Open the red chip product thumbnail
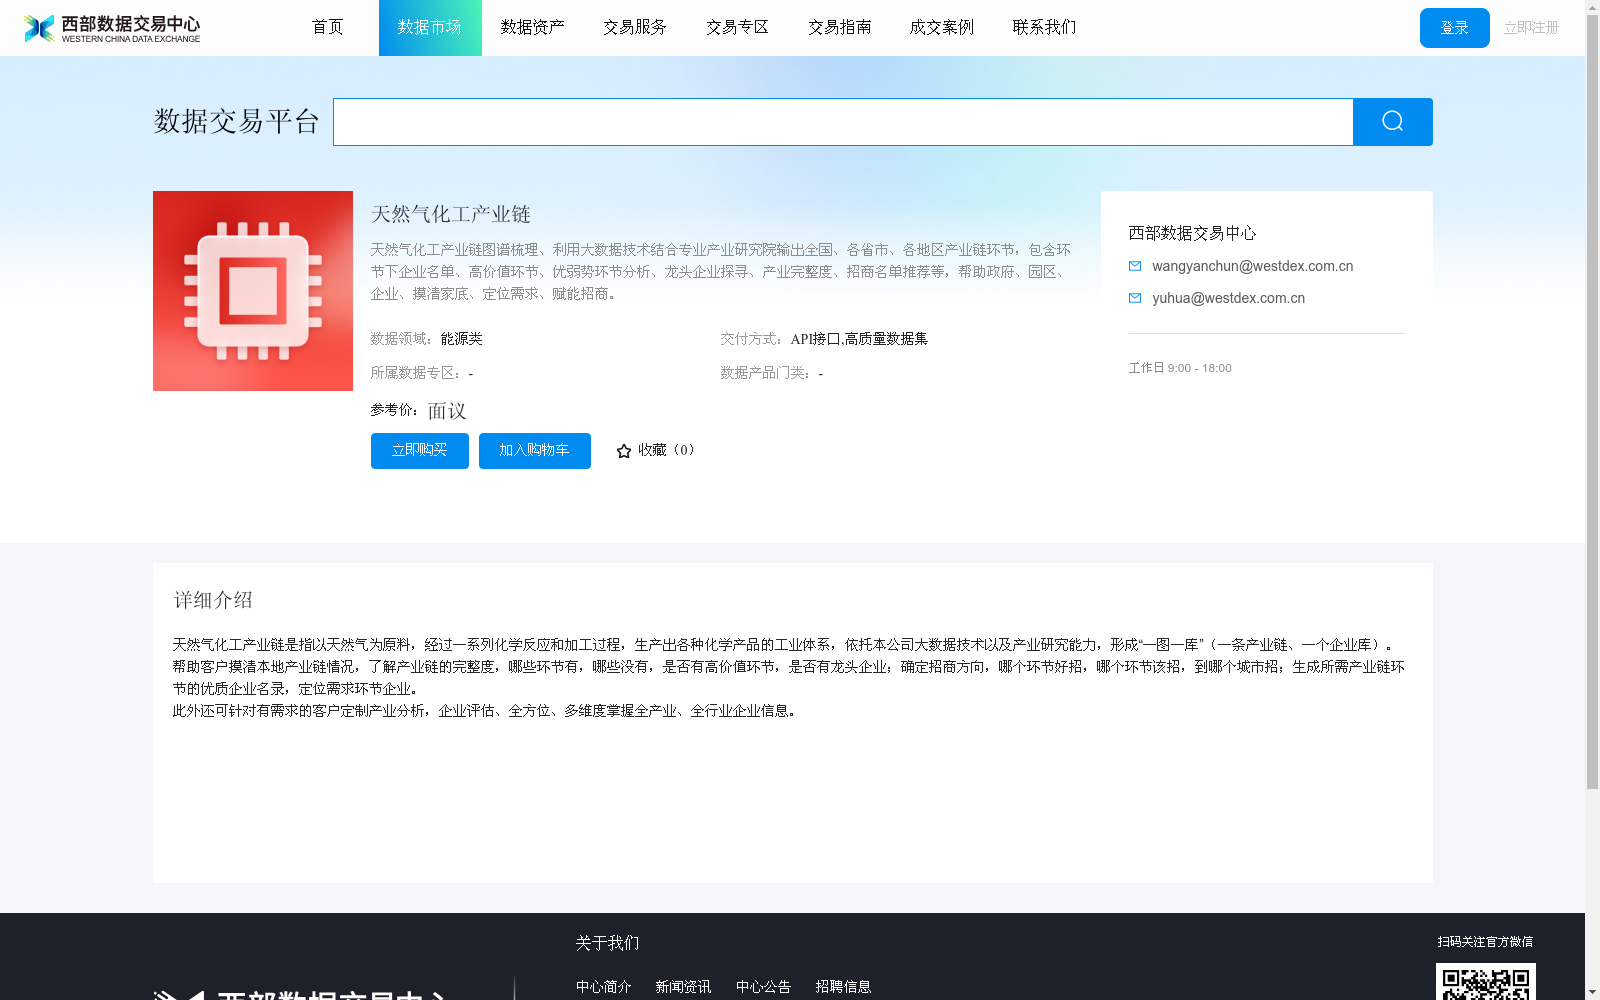Image resolution: width=1600 pixels, height=1000 pixels. tap(253, 291)
